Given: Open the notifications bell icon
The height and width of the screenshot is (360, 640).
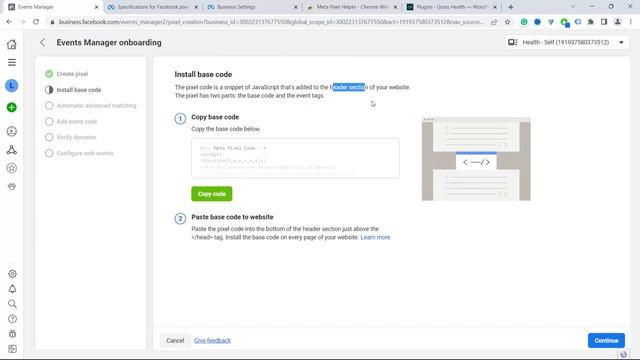Looking at the screenshot, I should [12, 289].
